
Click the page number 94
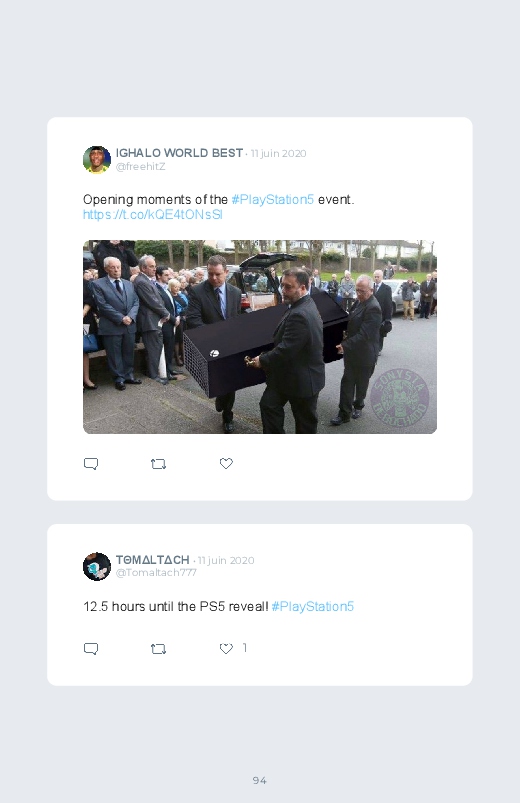pos(260,780)
